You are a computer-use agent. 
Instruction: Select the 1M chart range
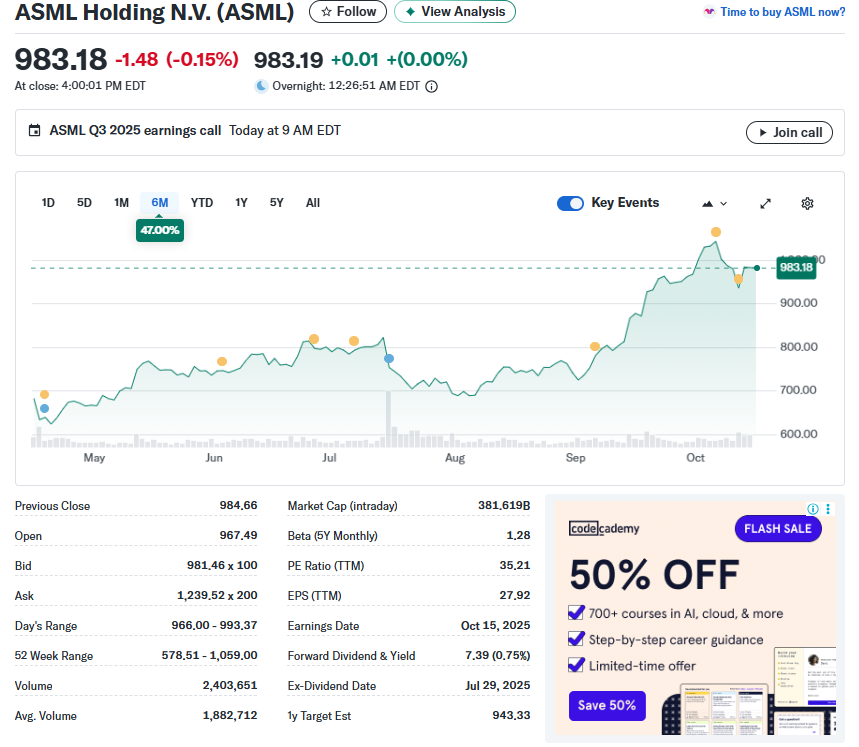[122, 203]
